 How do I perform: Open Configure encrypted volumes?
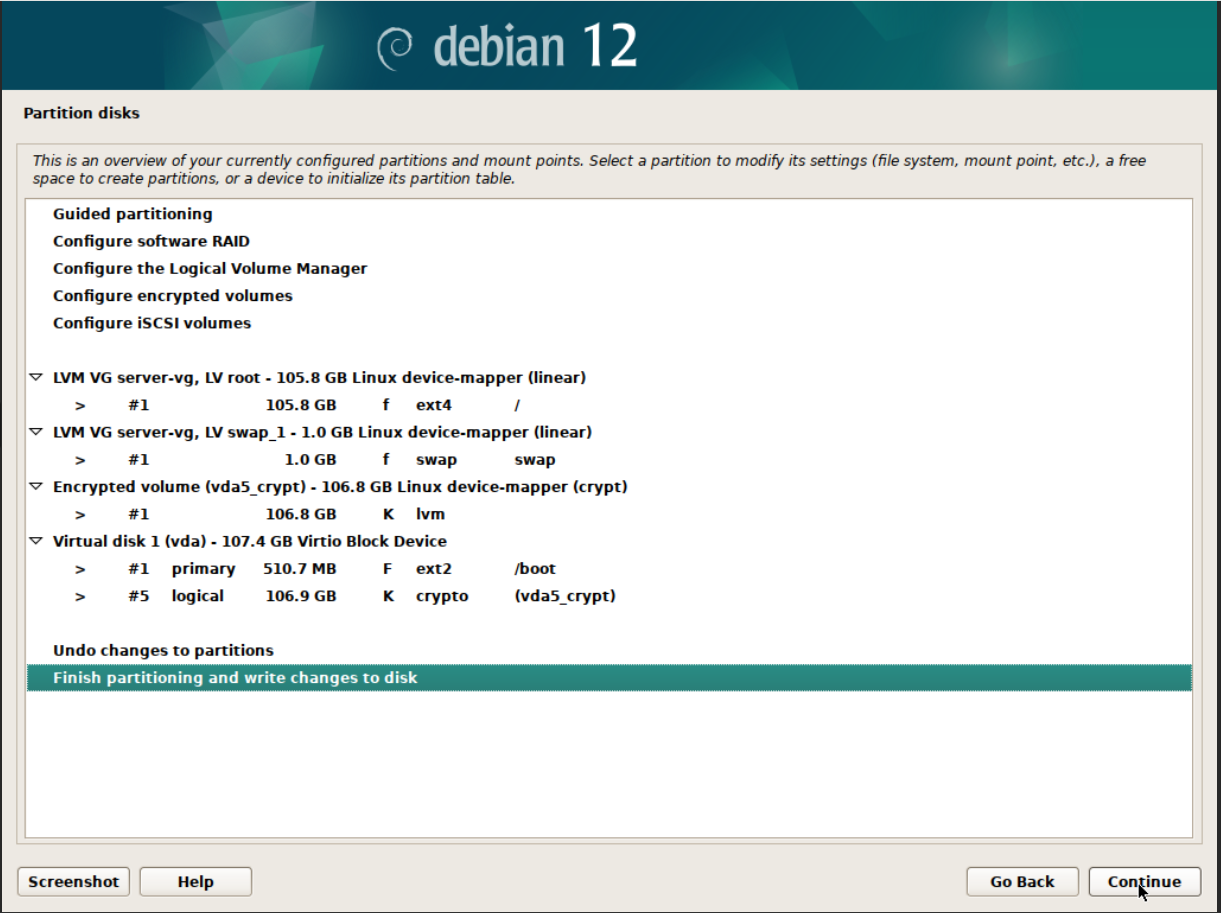tap(609, 296)
